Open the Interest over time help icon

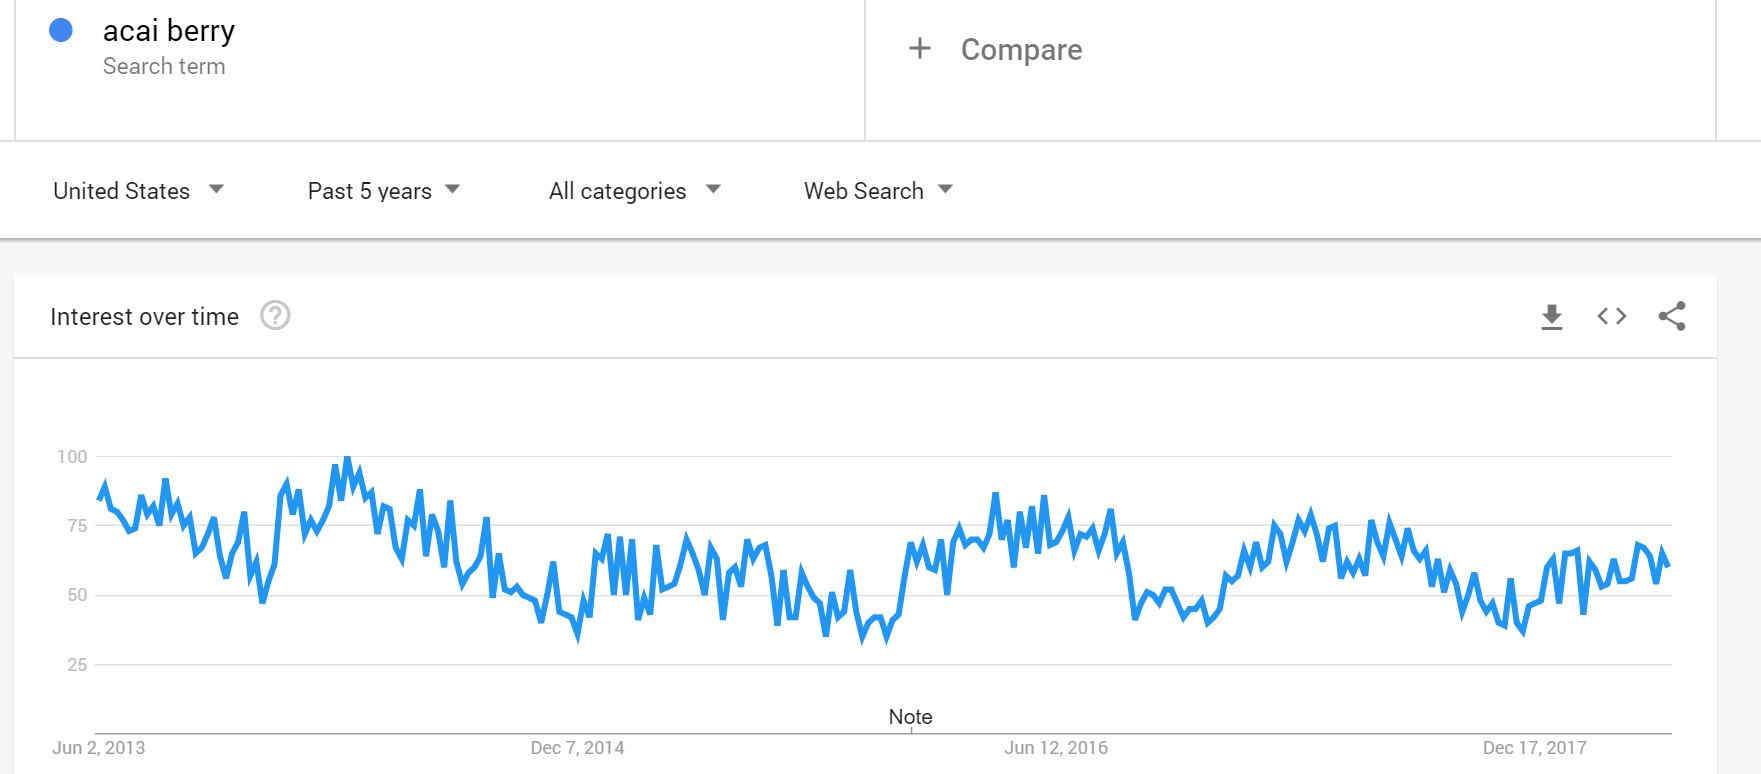[275, 316]
